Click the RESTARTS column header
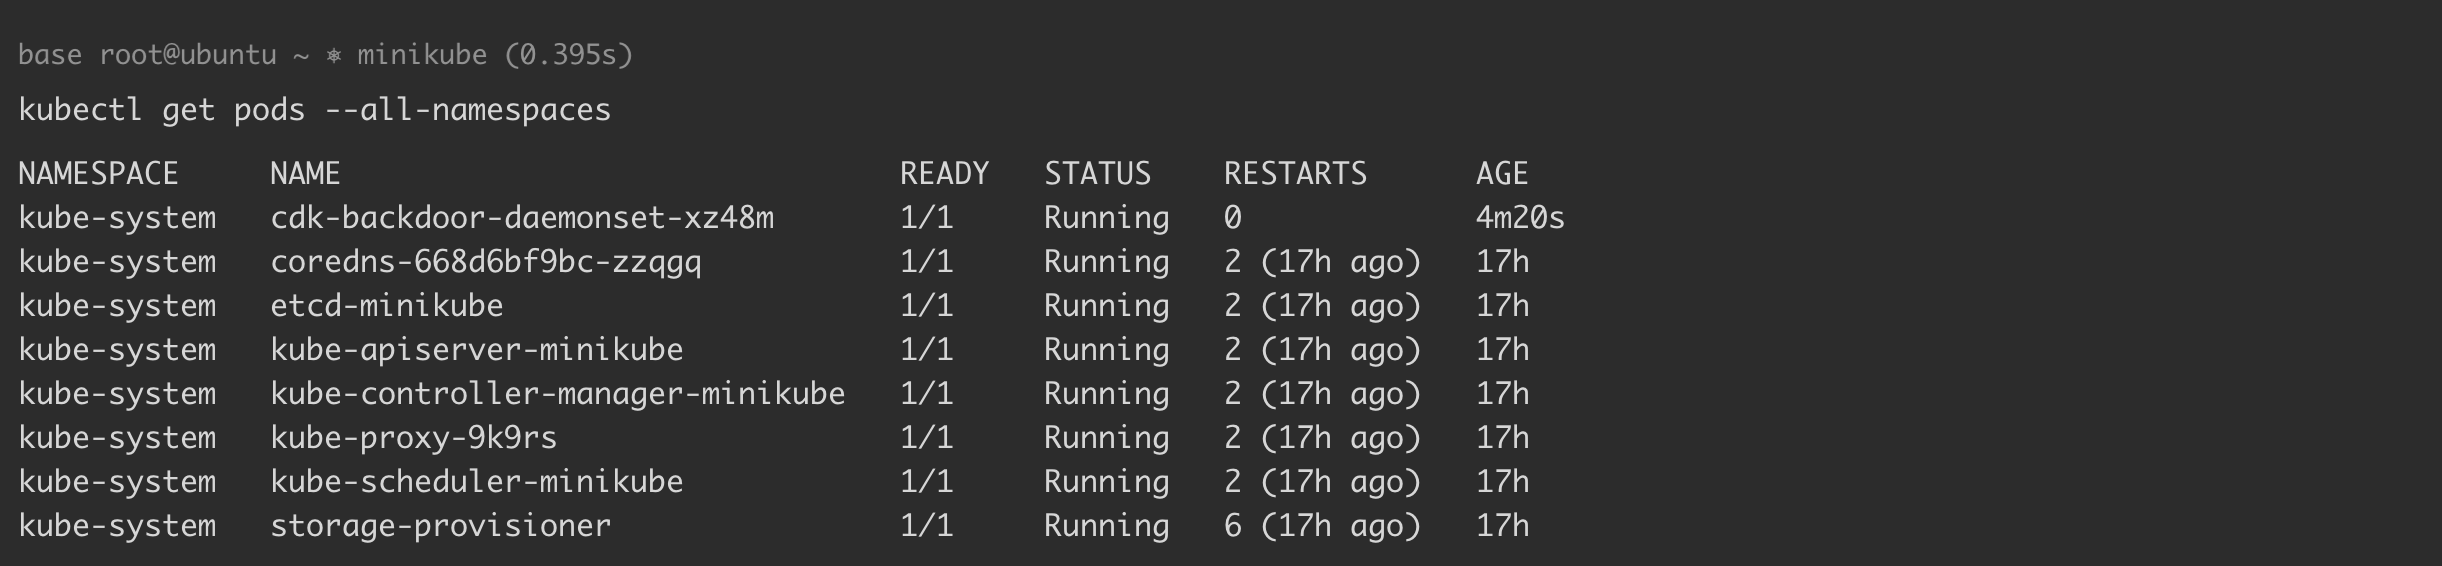2442x566 pixels. click(x=1295, y=174)
